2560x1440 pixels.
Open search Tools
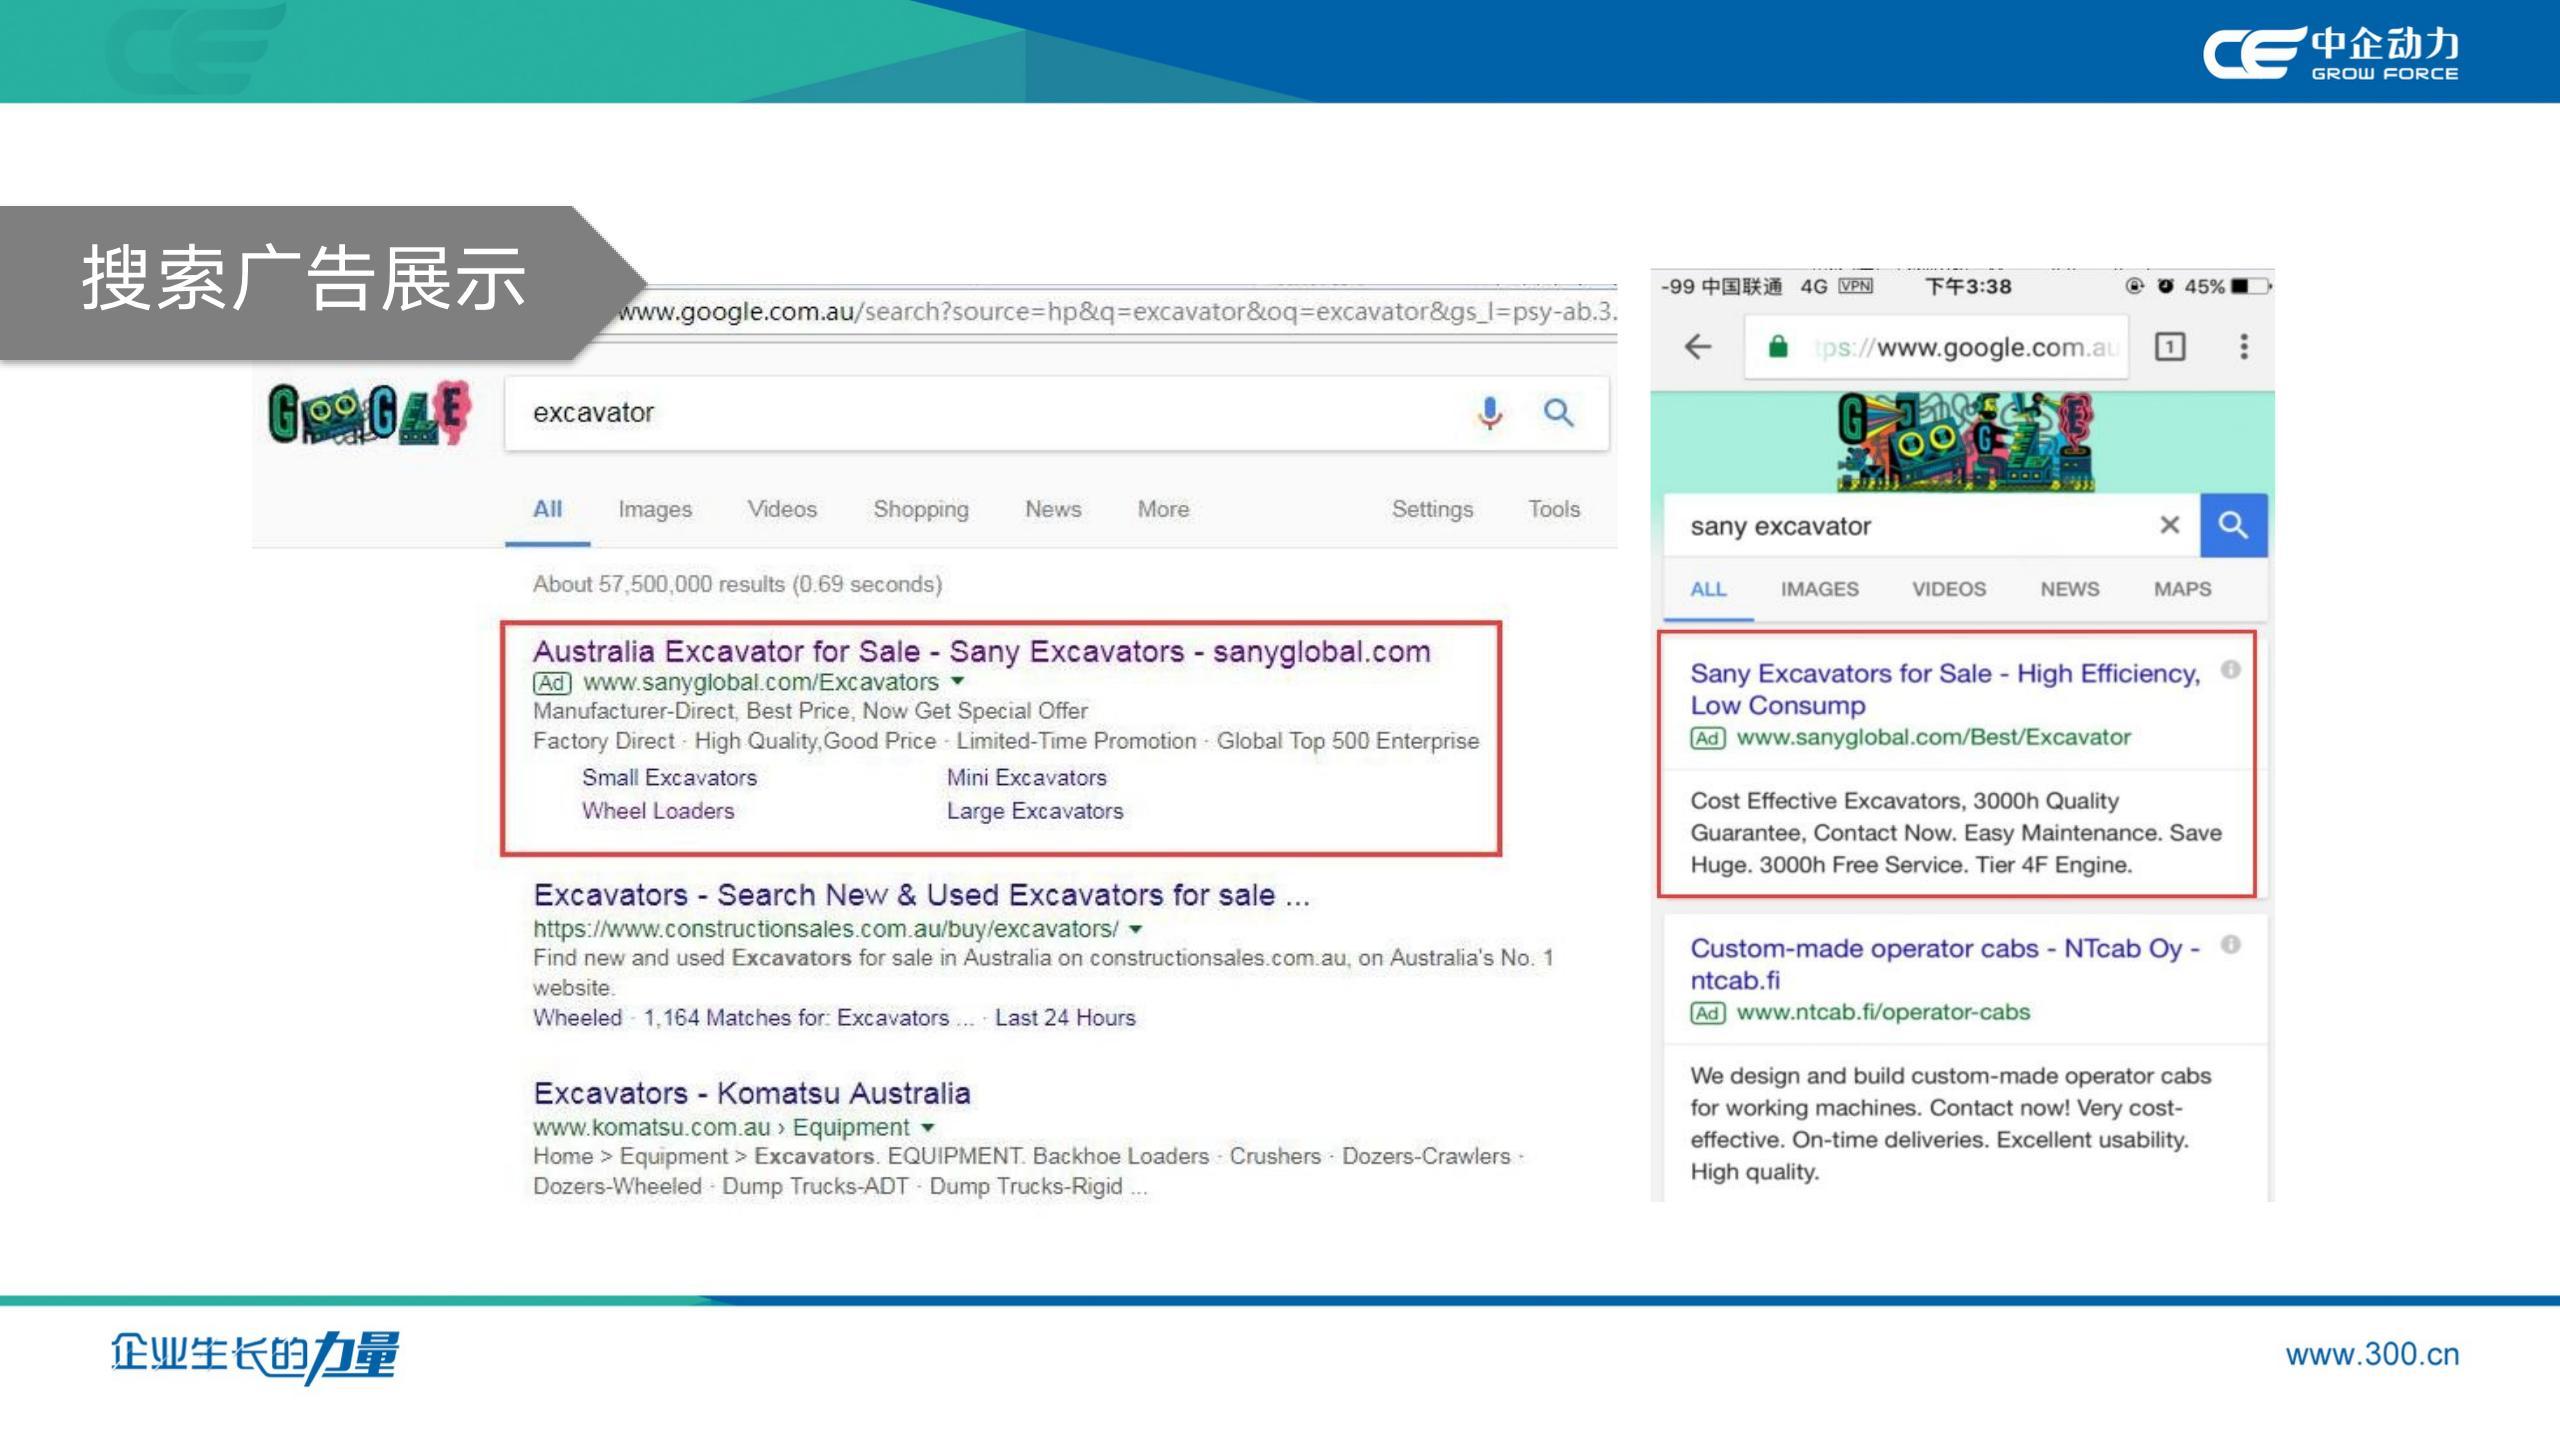1554,509
